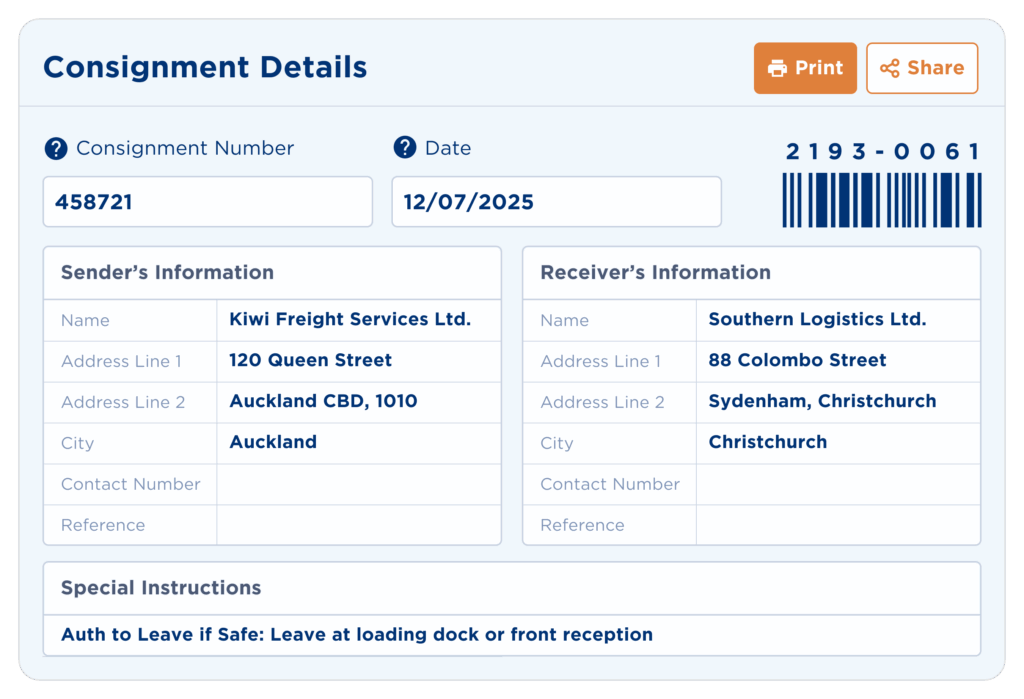Select sender address 120 Queen Street

click(310, 360)
